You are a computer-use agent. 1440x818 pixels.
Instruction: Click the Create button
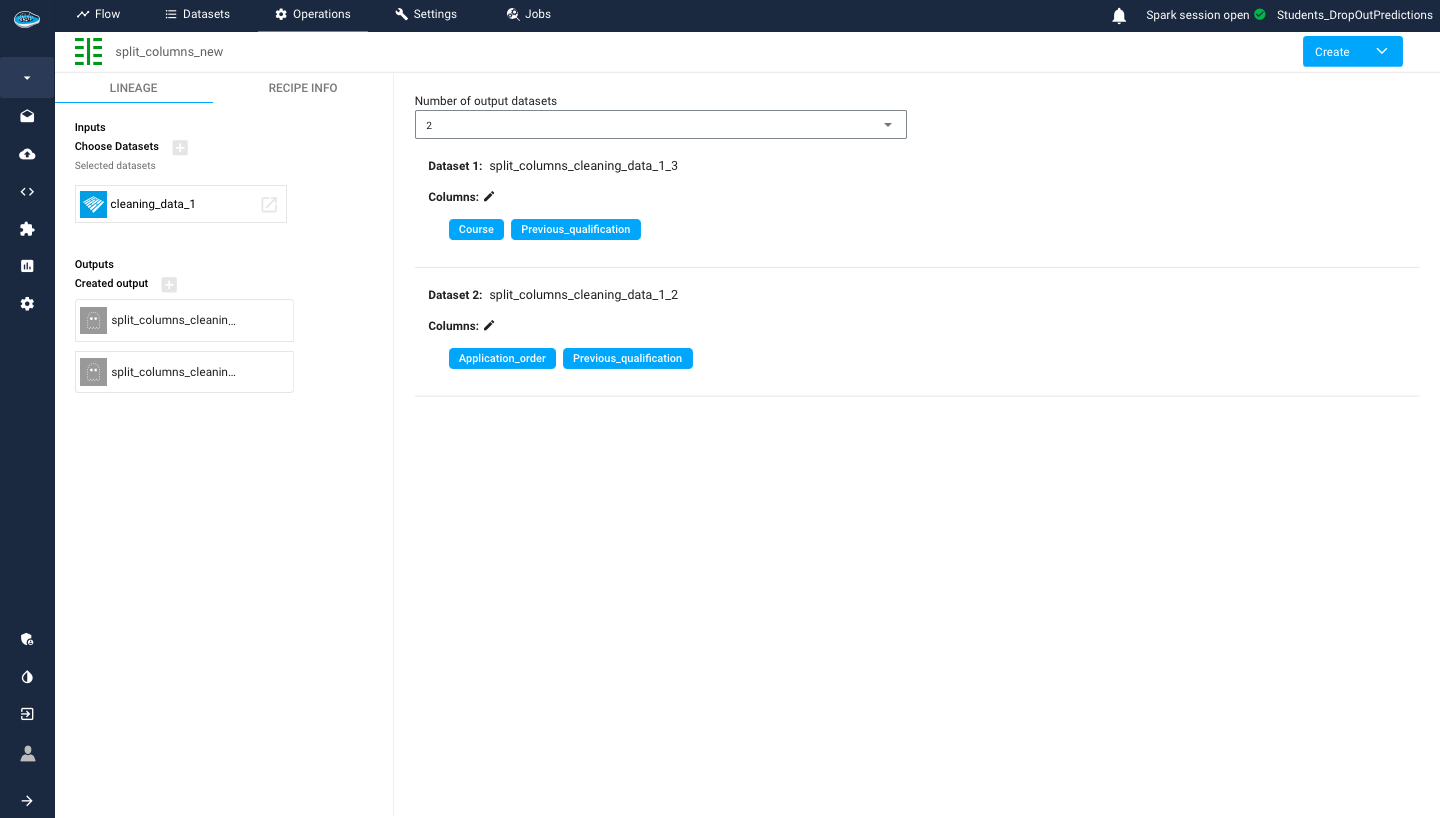(1331, 51)
